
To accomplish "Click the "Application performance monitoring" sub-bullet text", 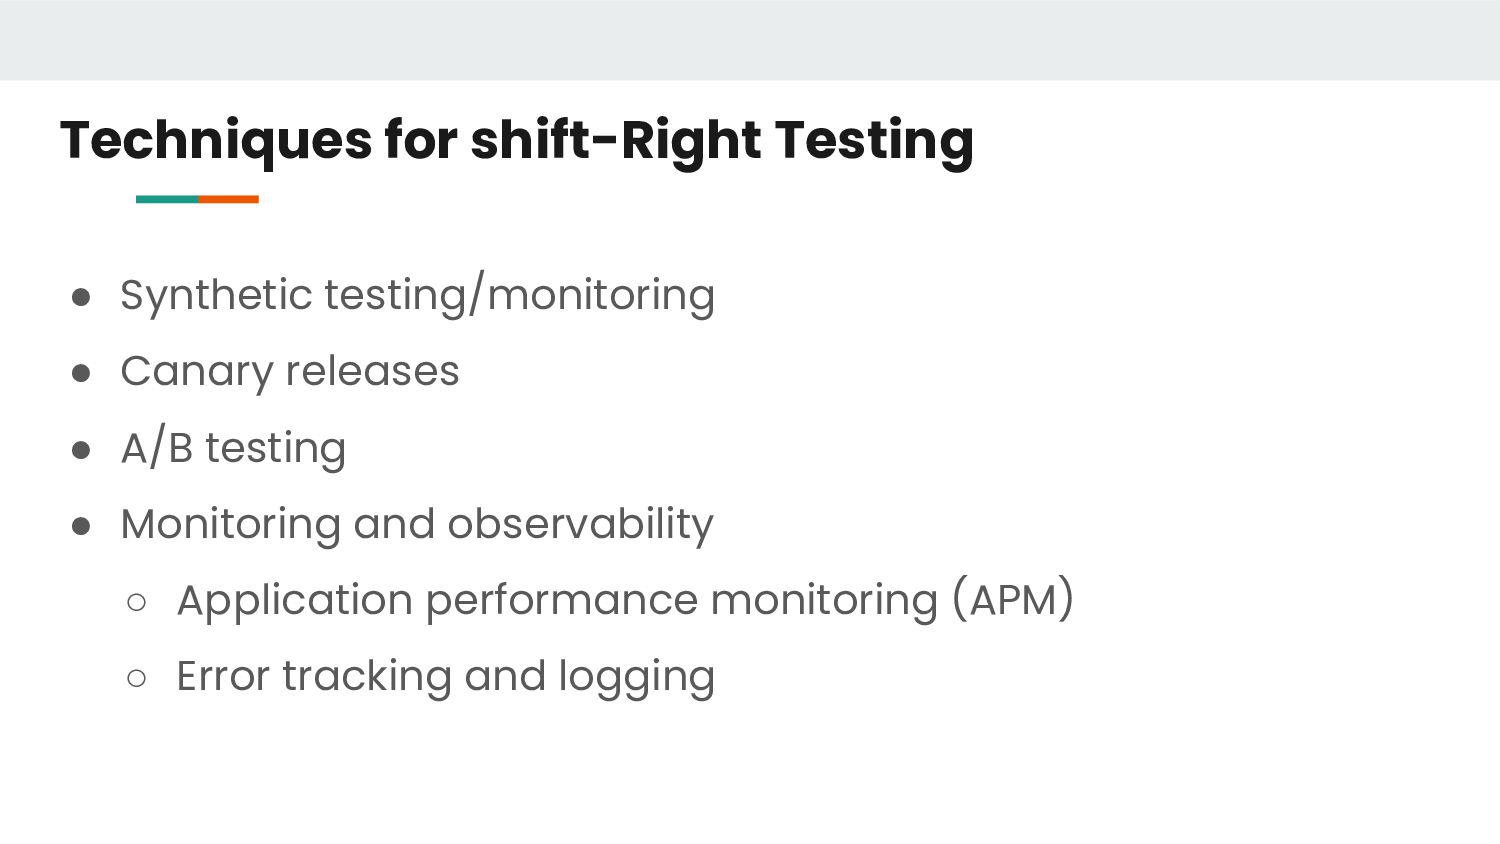I will point(557,600).
